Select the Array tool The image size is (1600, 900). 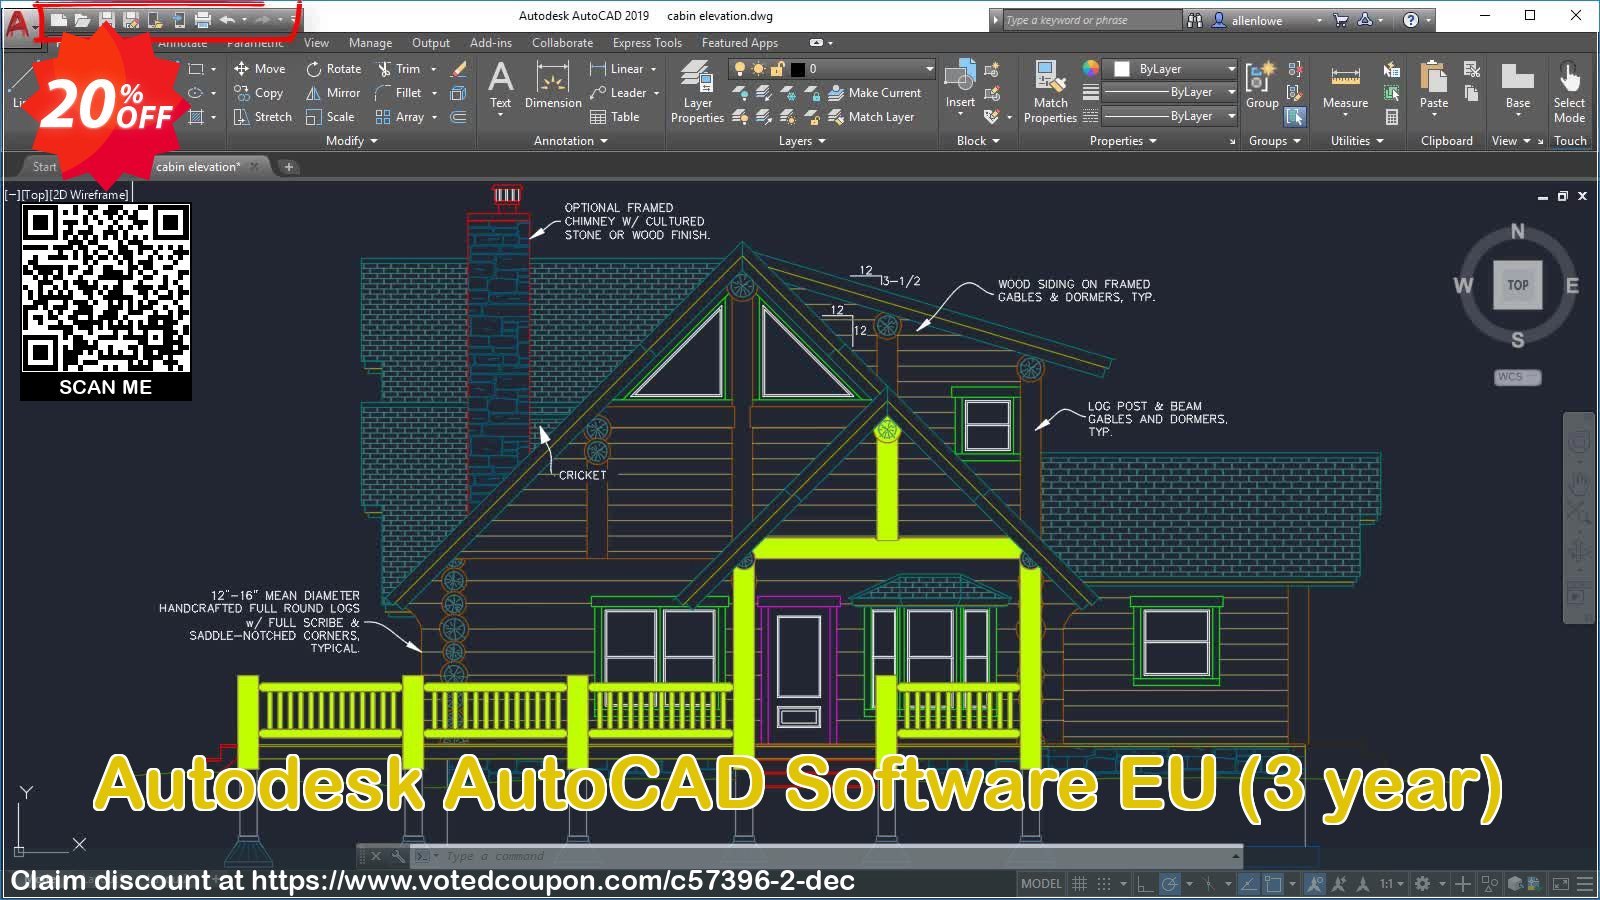pos(399,117)
